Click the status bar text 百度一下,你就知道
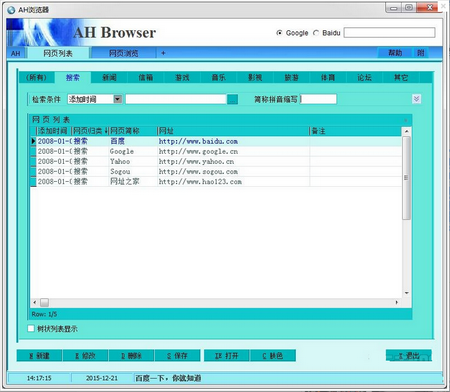The height and width of the screenshot is (392, 450). pos(168,378)
